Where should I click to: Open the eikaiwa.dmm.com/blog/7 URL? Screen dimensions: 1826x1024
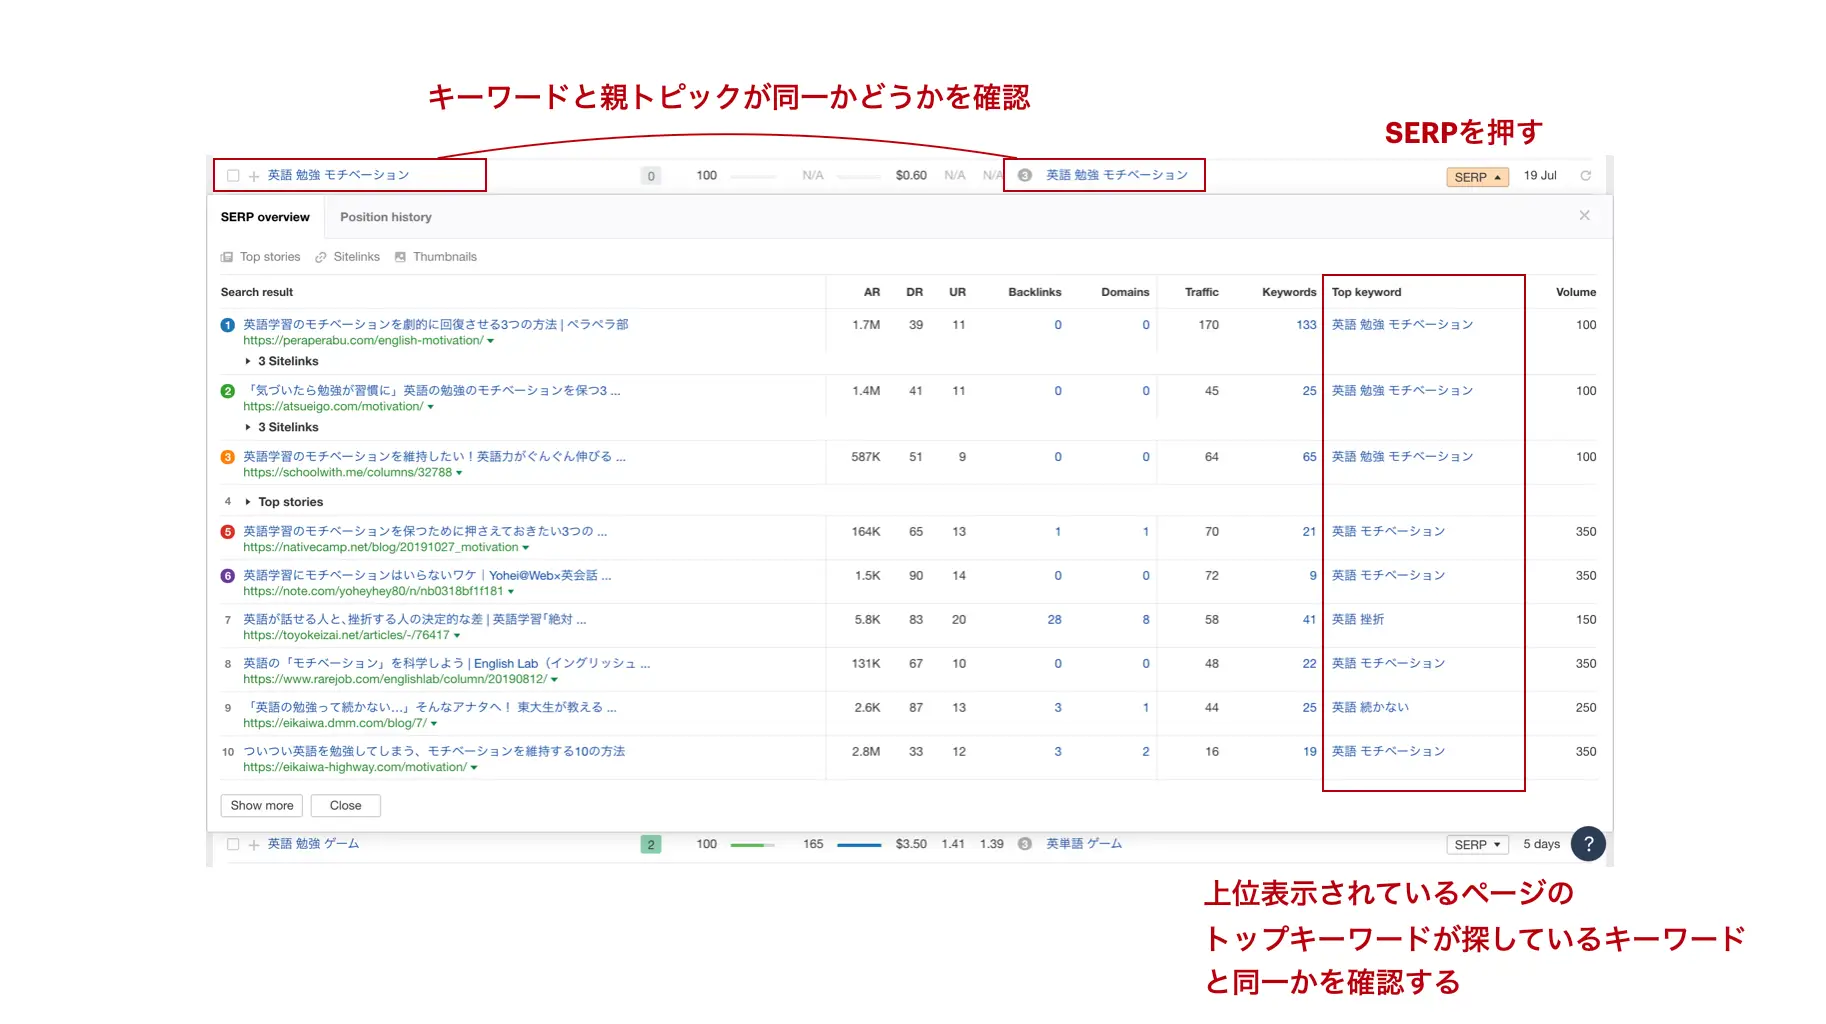click(x=335, y=723)
